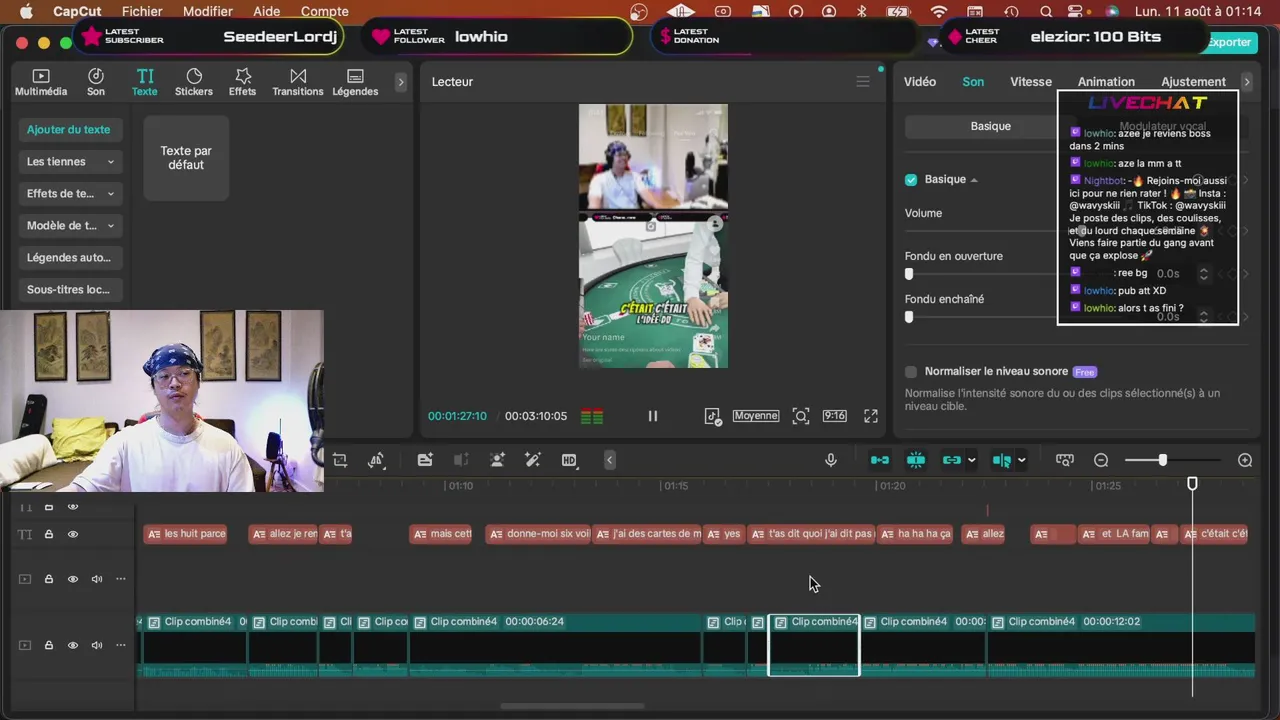Click the Fondu en ouverture slider handle
This screenshot has width=1280, height=720.
coord(909,274)
